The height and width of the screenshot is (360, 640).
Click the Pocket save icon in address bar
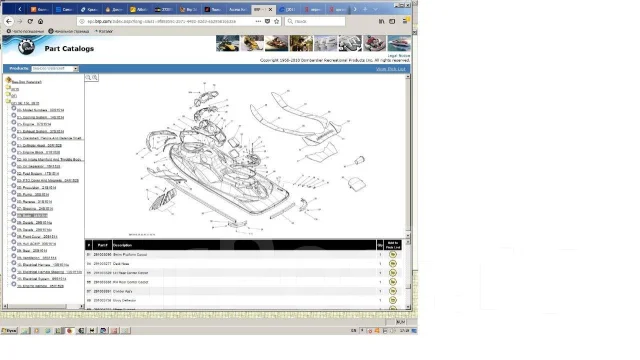[x=267, y=21]
